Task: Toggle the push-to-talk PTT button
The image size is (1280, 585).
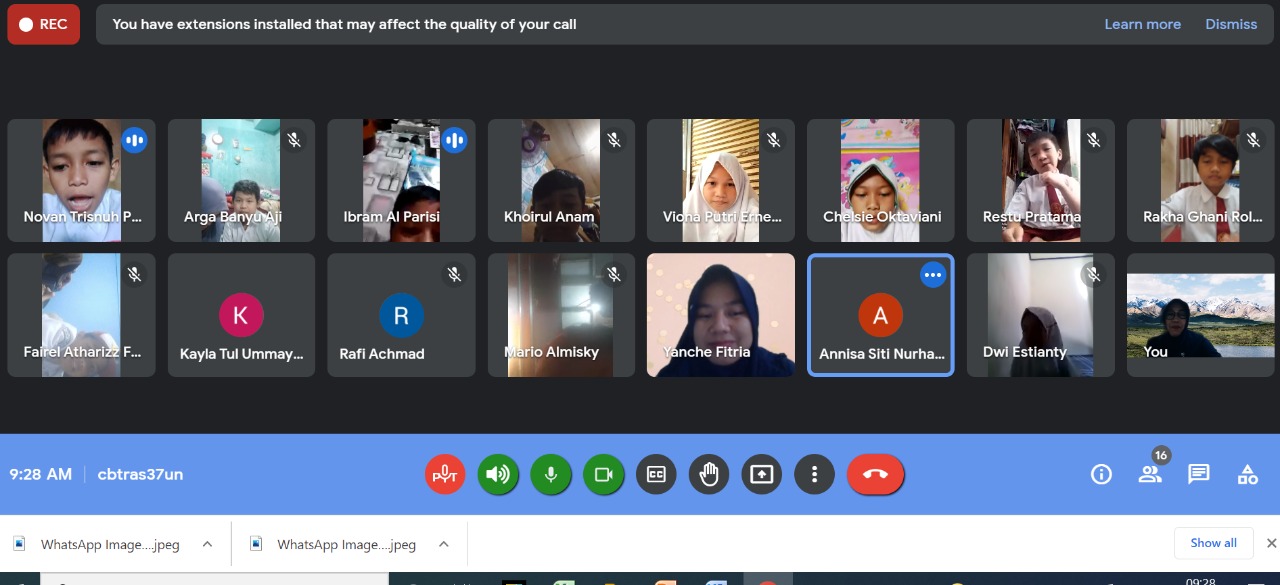Action: [445, 475]
